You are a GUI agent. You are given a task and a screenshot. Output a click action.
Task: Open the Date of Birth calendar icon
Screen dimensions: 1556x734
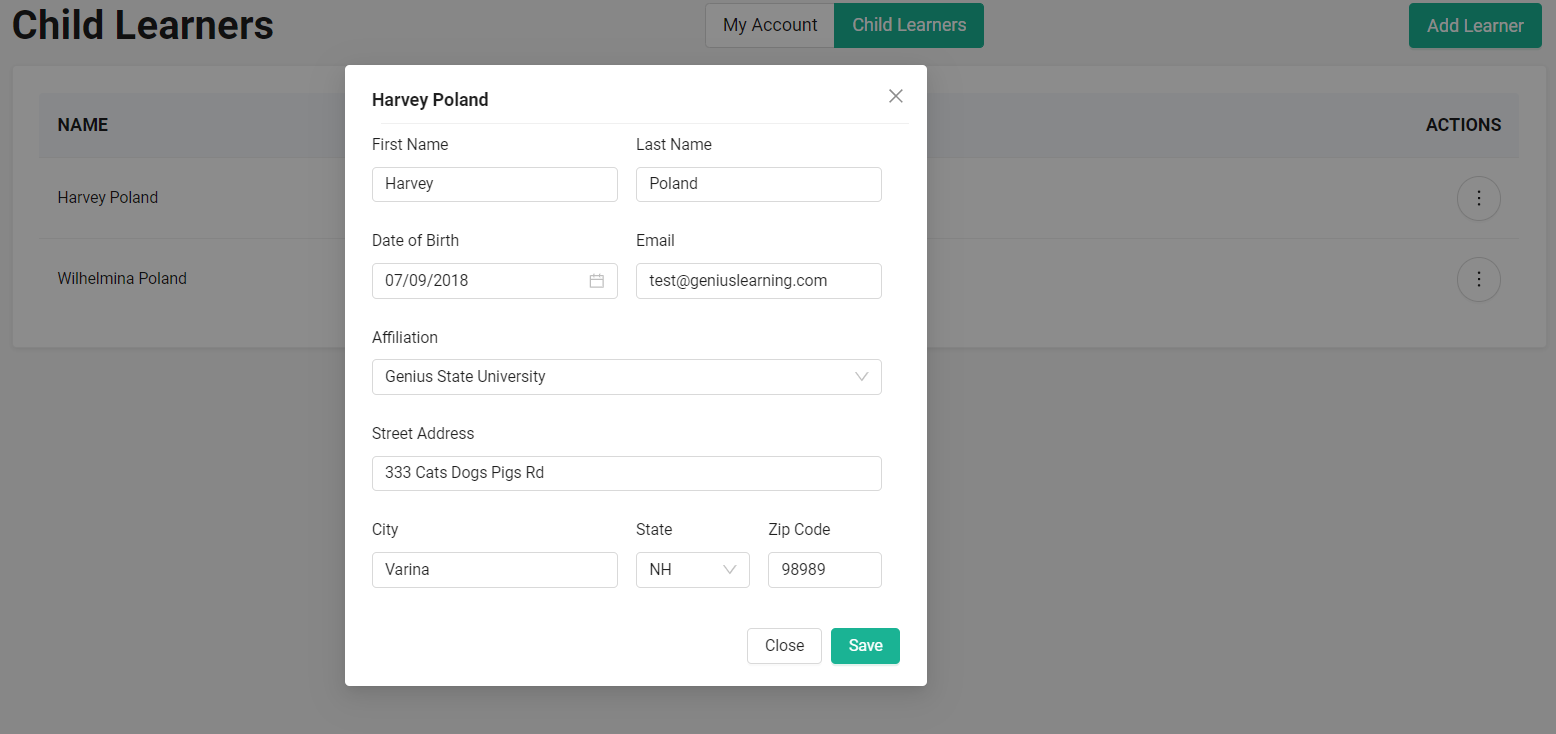597,281
